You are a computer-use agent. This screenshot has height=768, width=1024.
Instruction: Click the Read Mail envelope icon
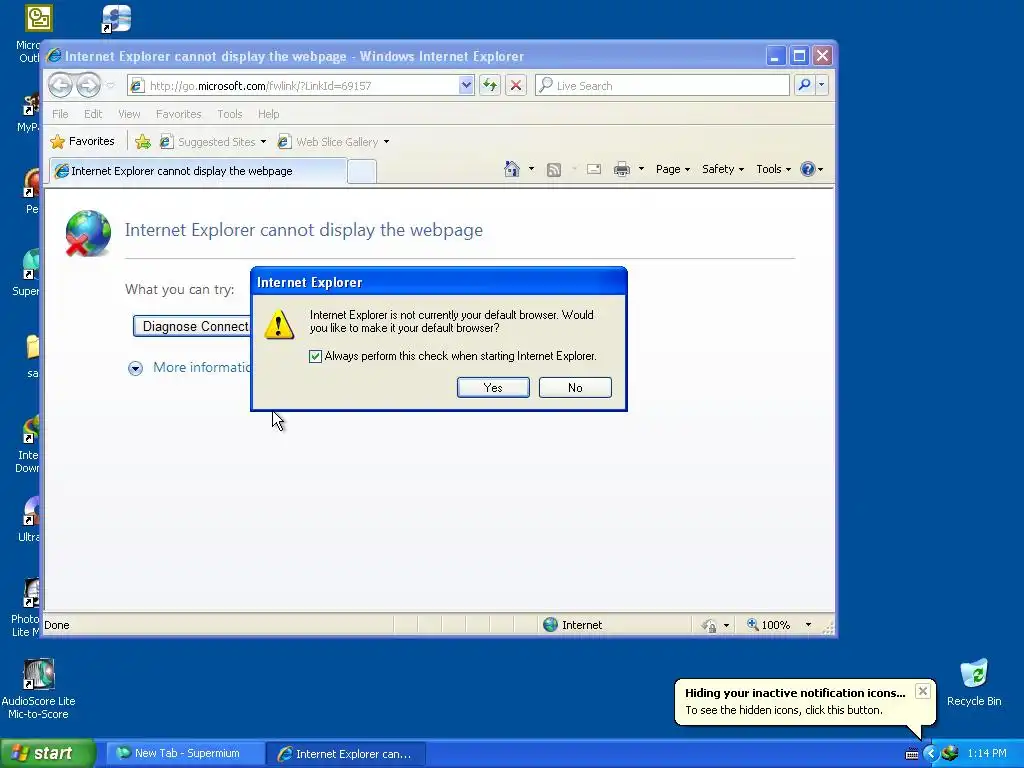click(594, 170)
